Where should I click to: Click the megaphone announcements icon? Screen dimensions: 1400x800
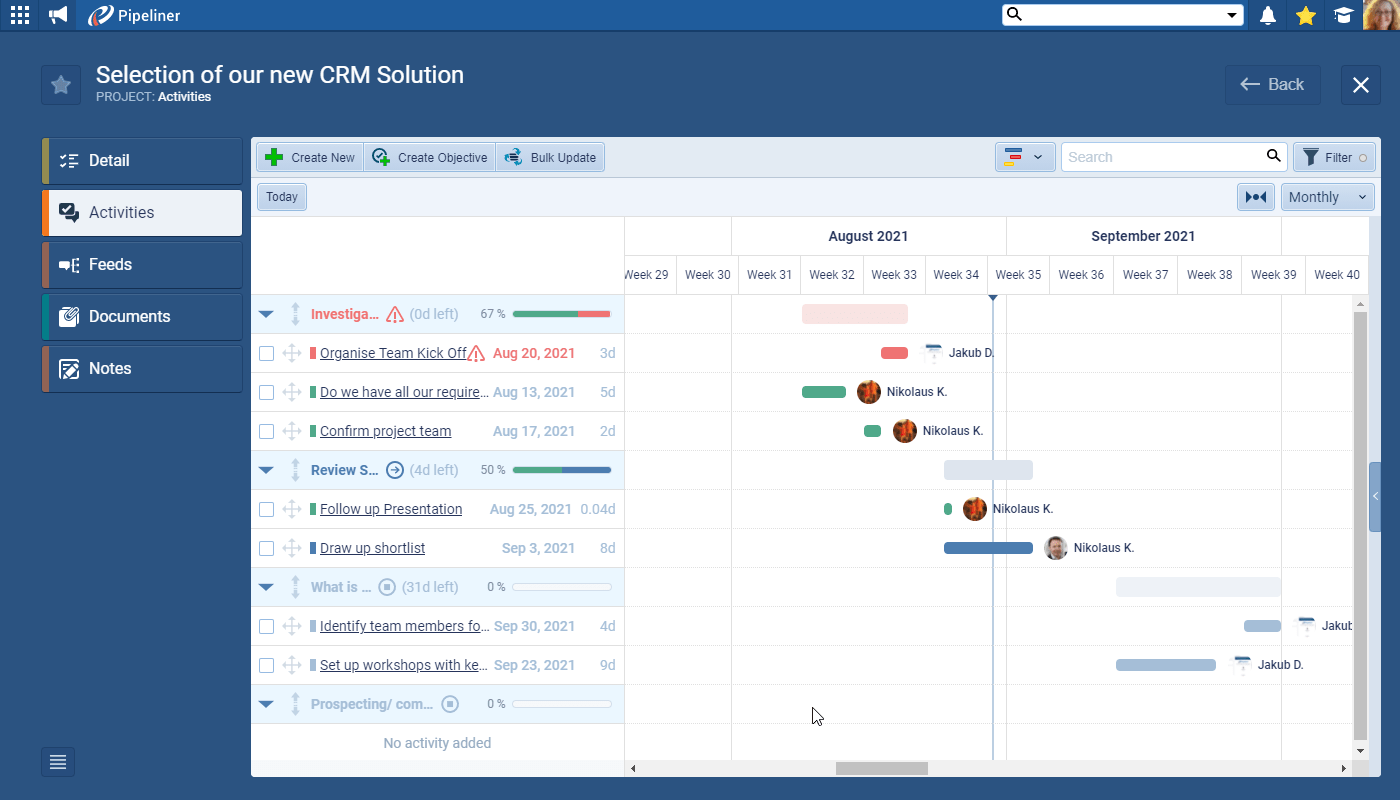[x=57, y=15]
